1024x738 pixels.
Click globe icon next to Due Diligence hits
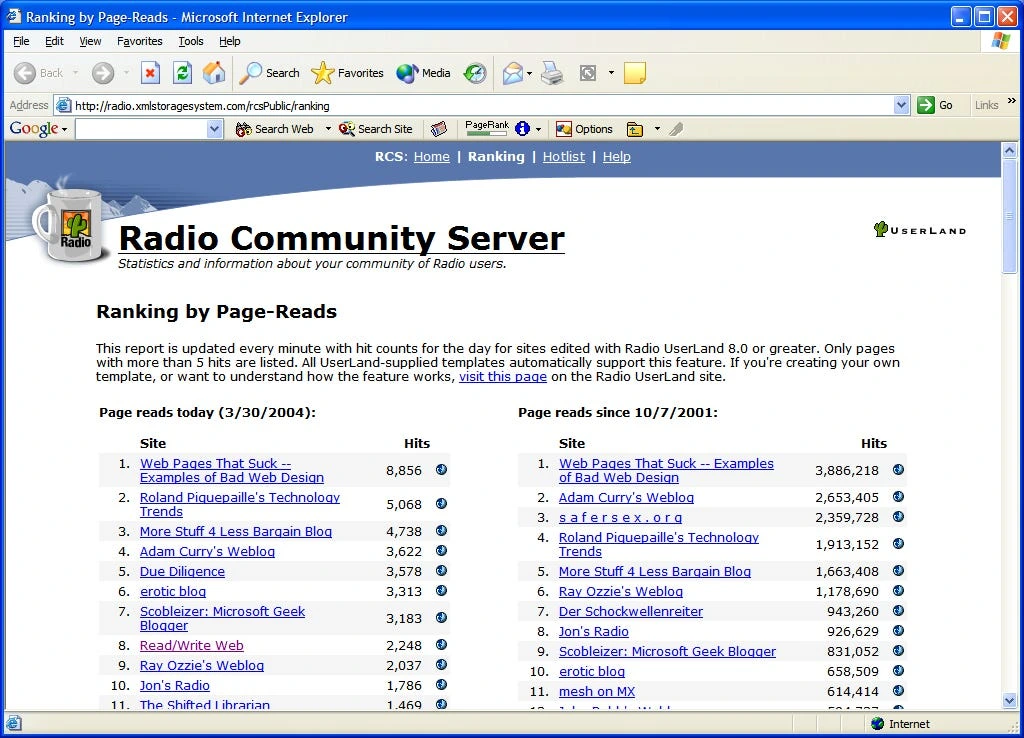(441, 571)
